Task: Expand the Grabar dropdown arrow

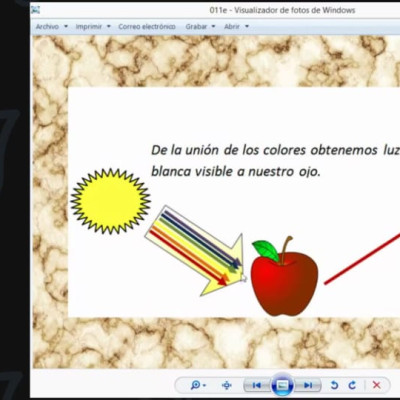Action: 213,26
